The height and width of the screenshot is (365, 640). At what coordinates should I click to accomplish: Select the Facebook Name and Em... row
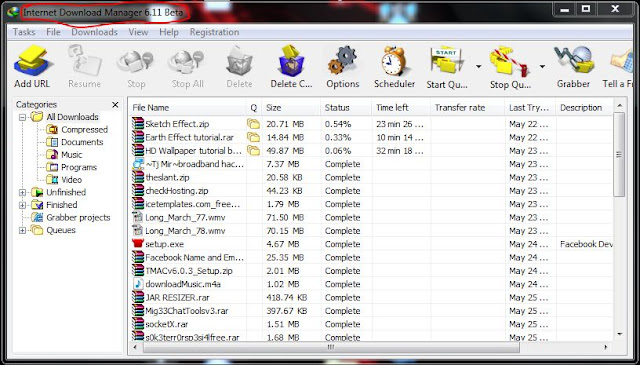[x=371, y=257]
